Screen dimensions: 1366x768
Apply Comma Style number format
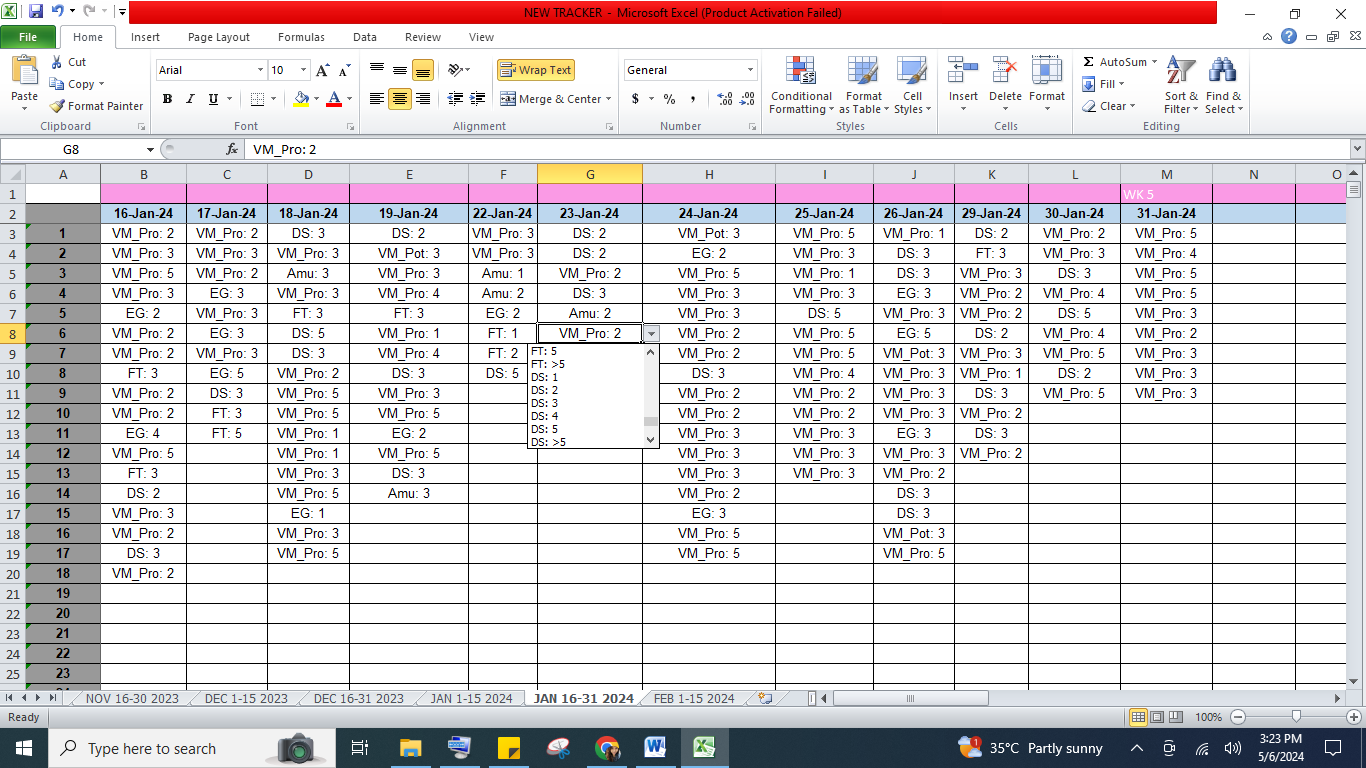693,99
